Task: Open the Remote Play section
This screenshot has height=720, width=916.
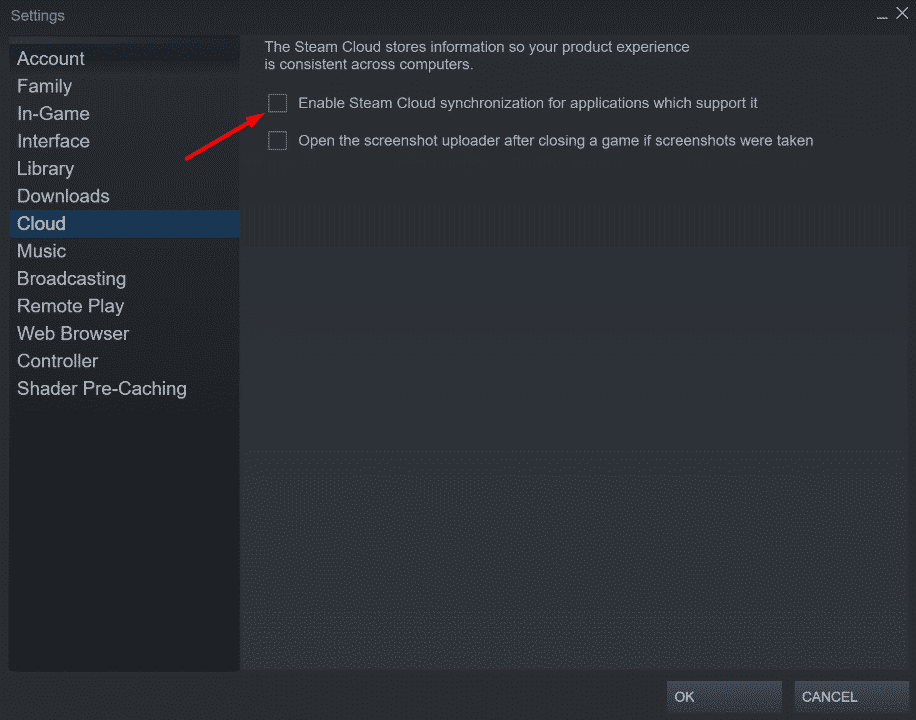Action: [70, 306]
